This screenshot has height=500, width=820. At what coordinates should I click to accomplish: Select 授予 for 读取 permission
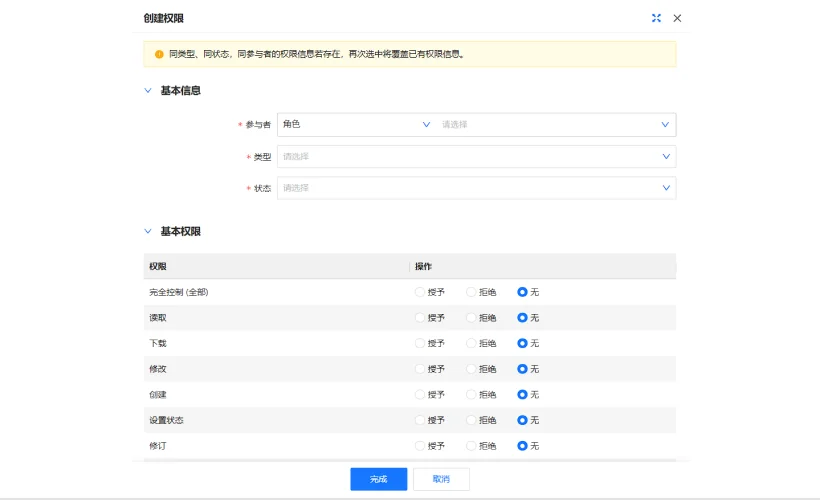(419, 317)
